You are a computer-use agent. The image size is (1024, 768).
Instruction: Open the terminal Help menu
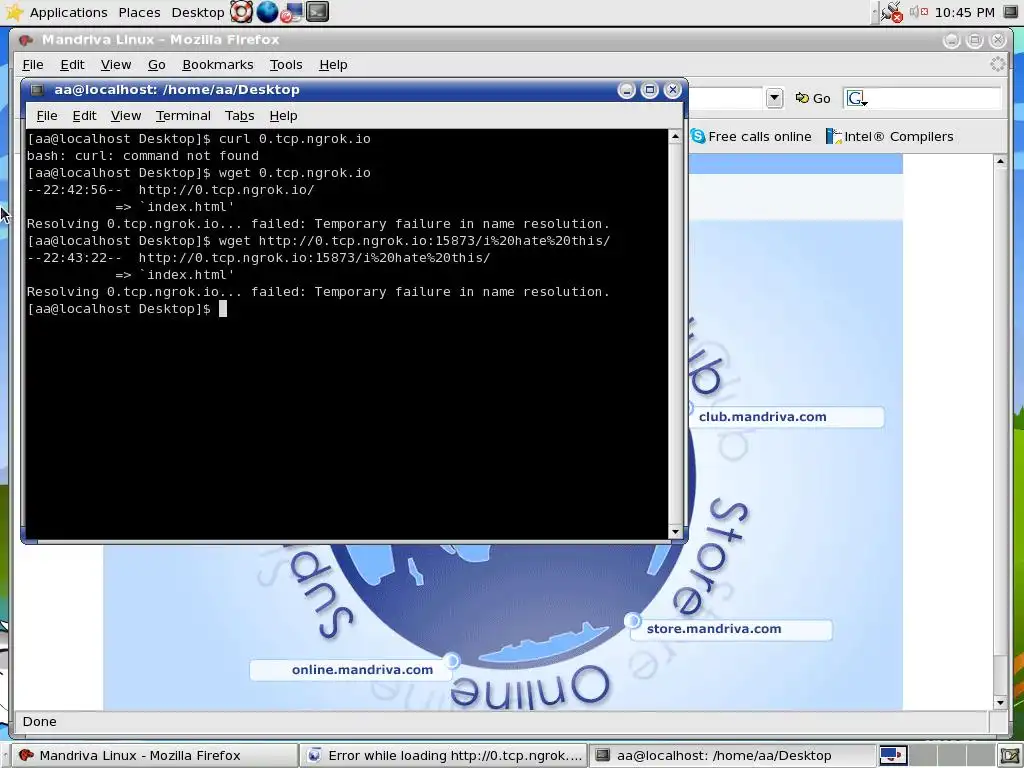[x=283, y=116]
